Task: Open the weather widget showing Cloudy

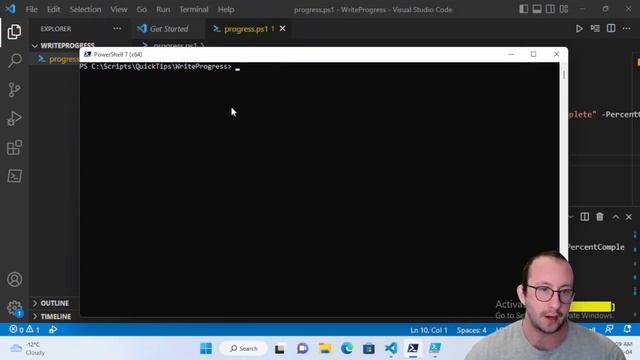Action: pyautogui.click(x=28, y=348)
